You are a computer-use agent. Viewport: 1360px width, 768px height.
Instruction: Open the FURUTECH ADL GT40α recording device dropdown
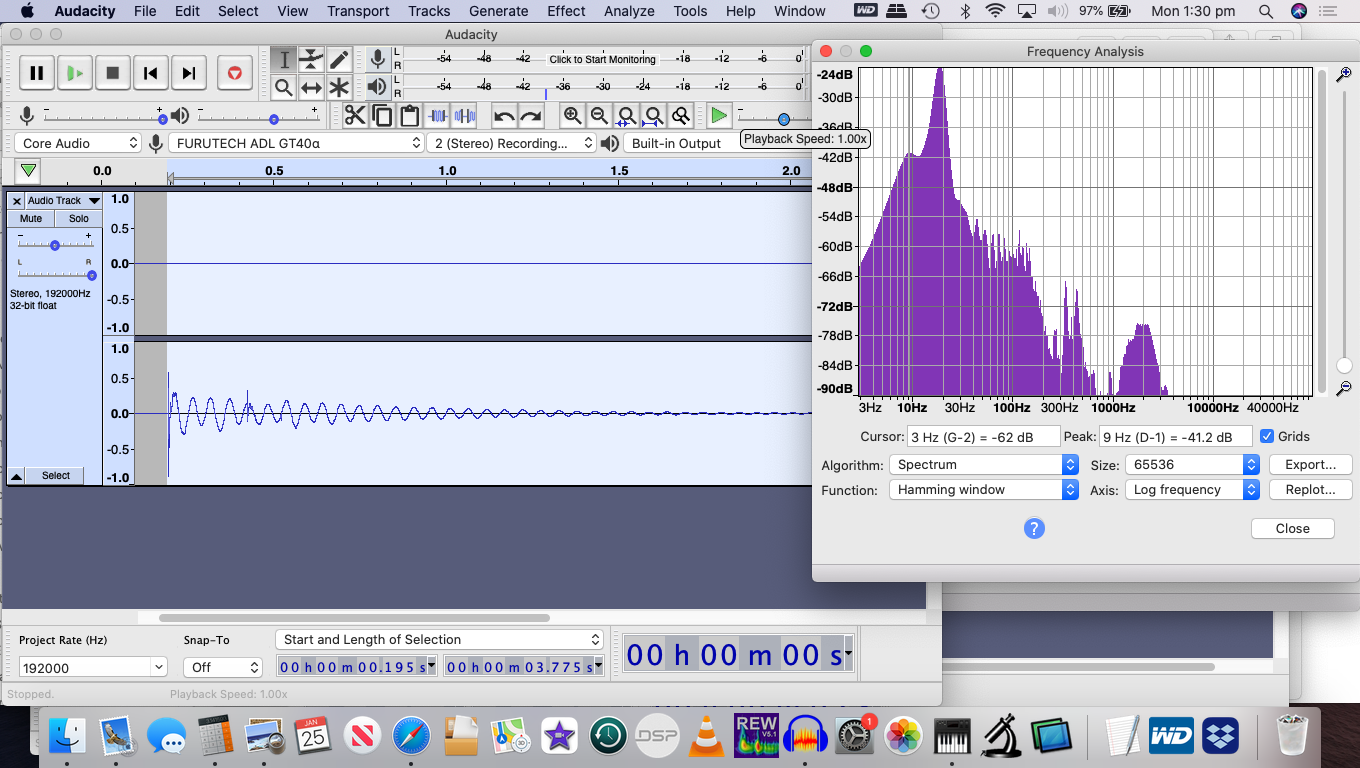pyautogui.click(x=297, y=143)
